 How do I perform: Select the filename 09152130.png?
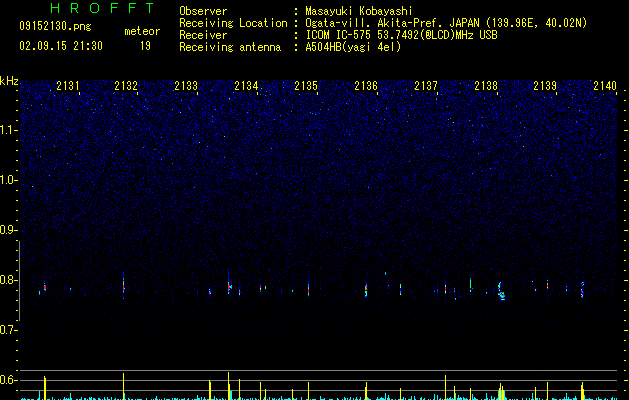[55, 26]
